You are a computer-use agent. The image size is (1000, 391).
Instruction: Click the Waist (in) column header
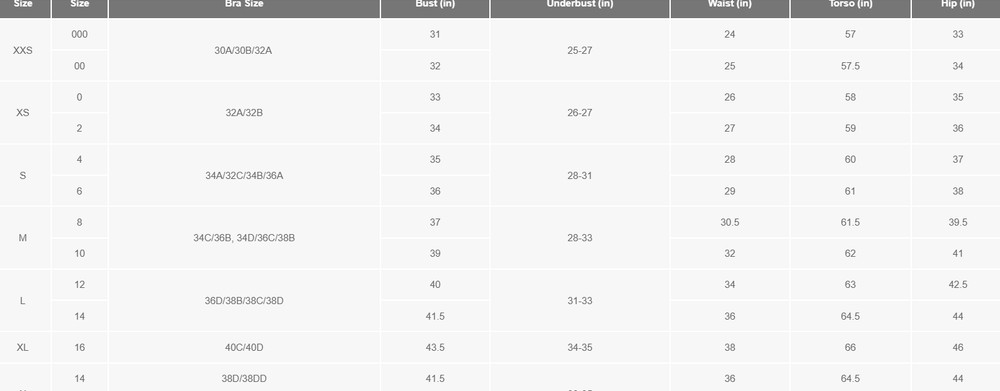pyautogui.click(x=730, y=5)
